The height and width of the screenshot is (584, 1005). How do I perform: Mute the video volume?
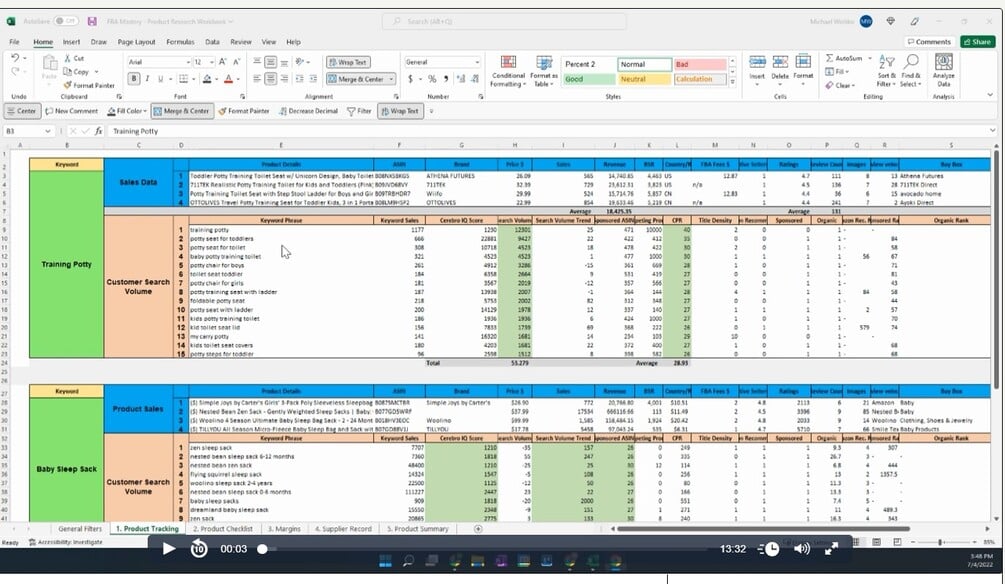pos(802,549)
